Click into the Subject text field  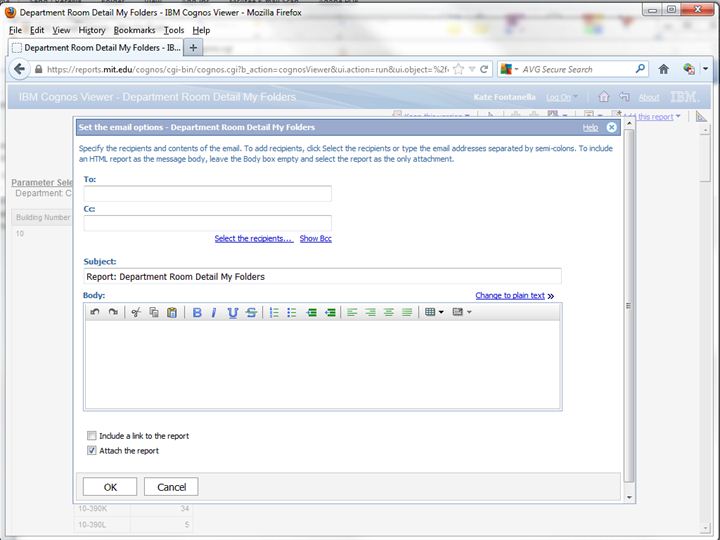[x=322, y=276]
